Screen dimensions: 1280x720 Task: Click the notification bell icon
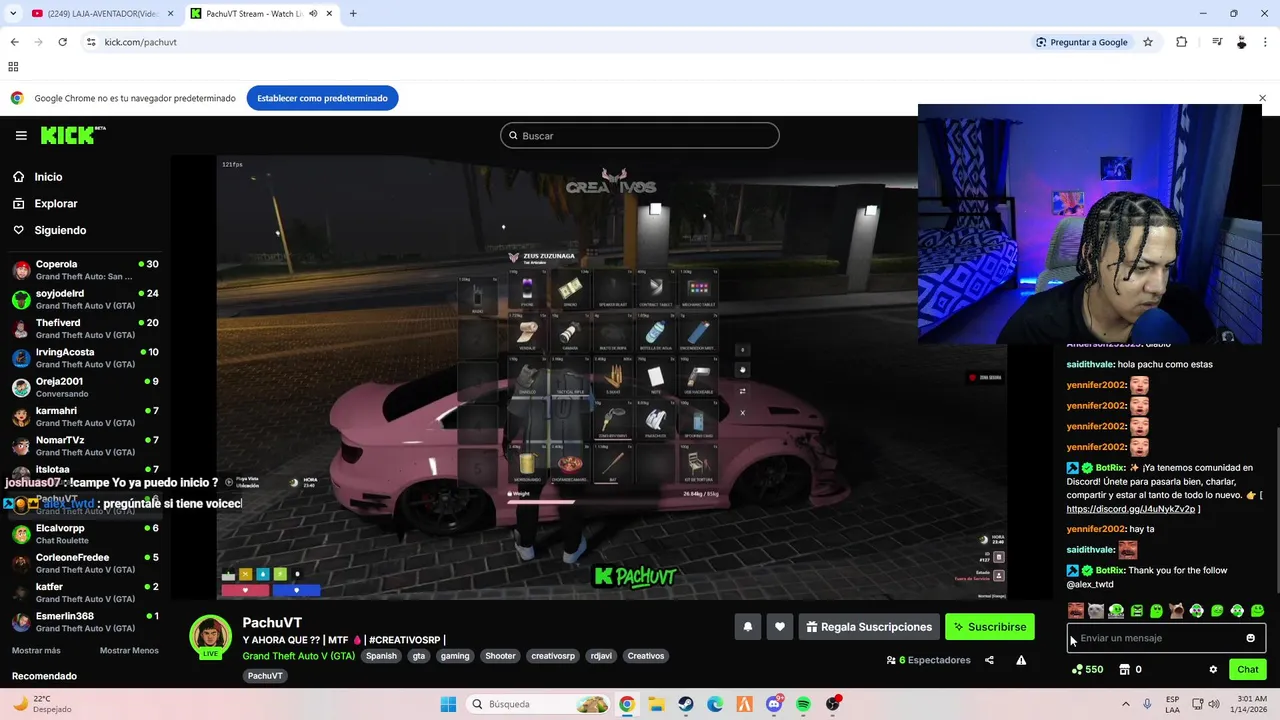747,627
